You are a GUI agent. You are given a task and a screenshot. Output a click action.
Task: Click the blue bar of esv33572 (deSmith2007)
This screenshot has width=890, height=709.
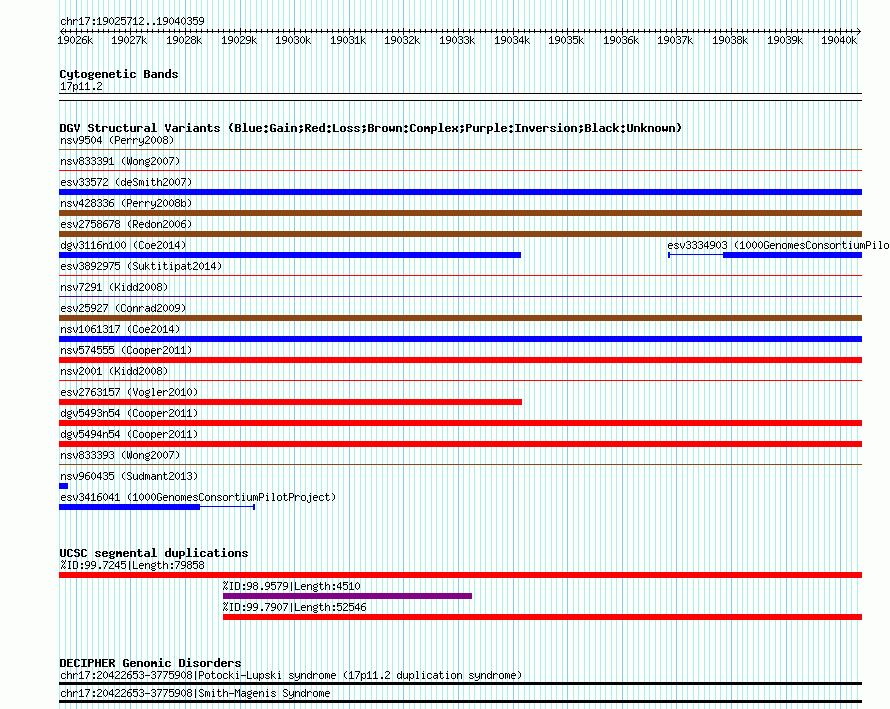tap(460, 192)
